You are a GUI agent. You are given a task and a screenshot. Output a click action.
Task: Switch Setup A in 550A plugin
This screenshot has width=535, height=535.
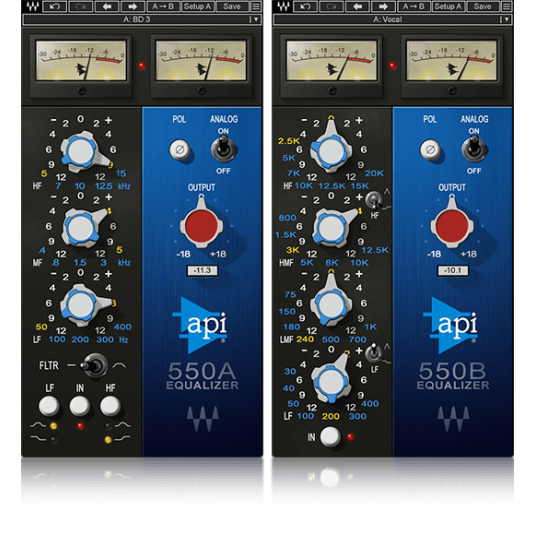pos(197,6)
